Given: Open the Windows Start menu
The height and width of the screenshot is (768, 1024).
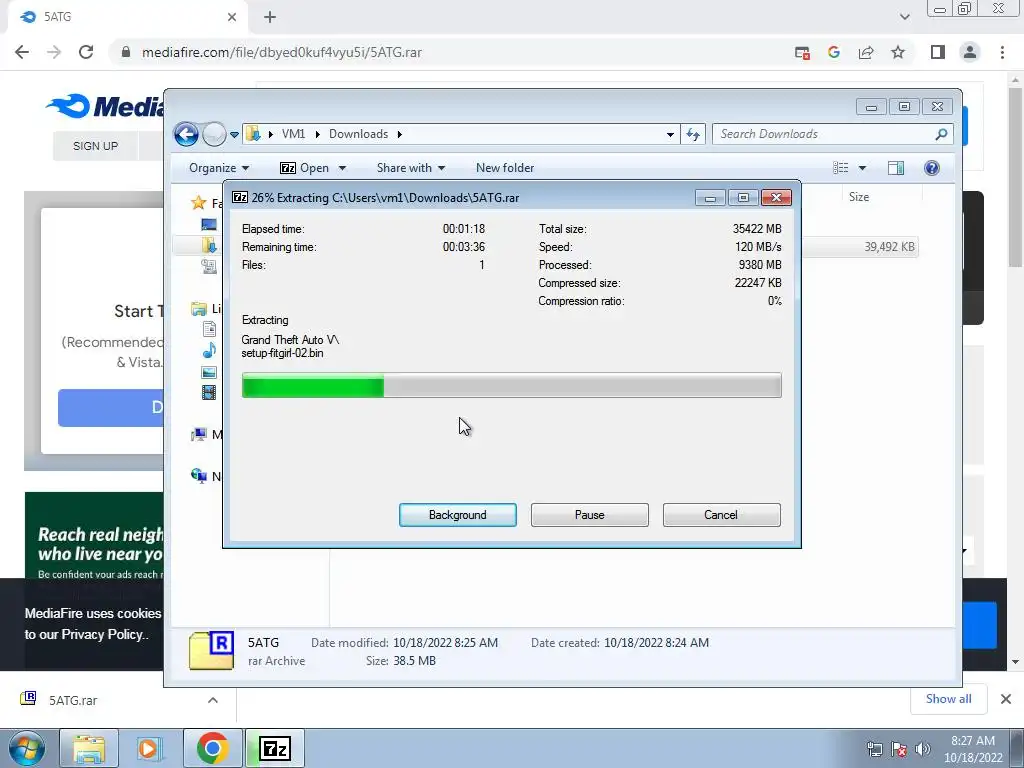Looking at the screenshot, I should click(26, 748).
